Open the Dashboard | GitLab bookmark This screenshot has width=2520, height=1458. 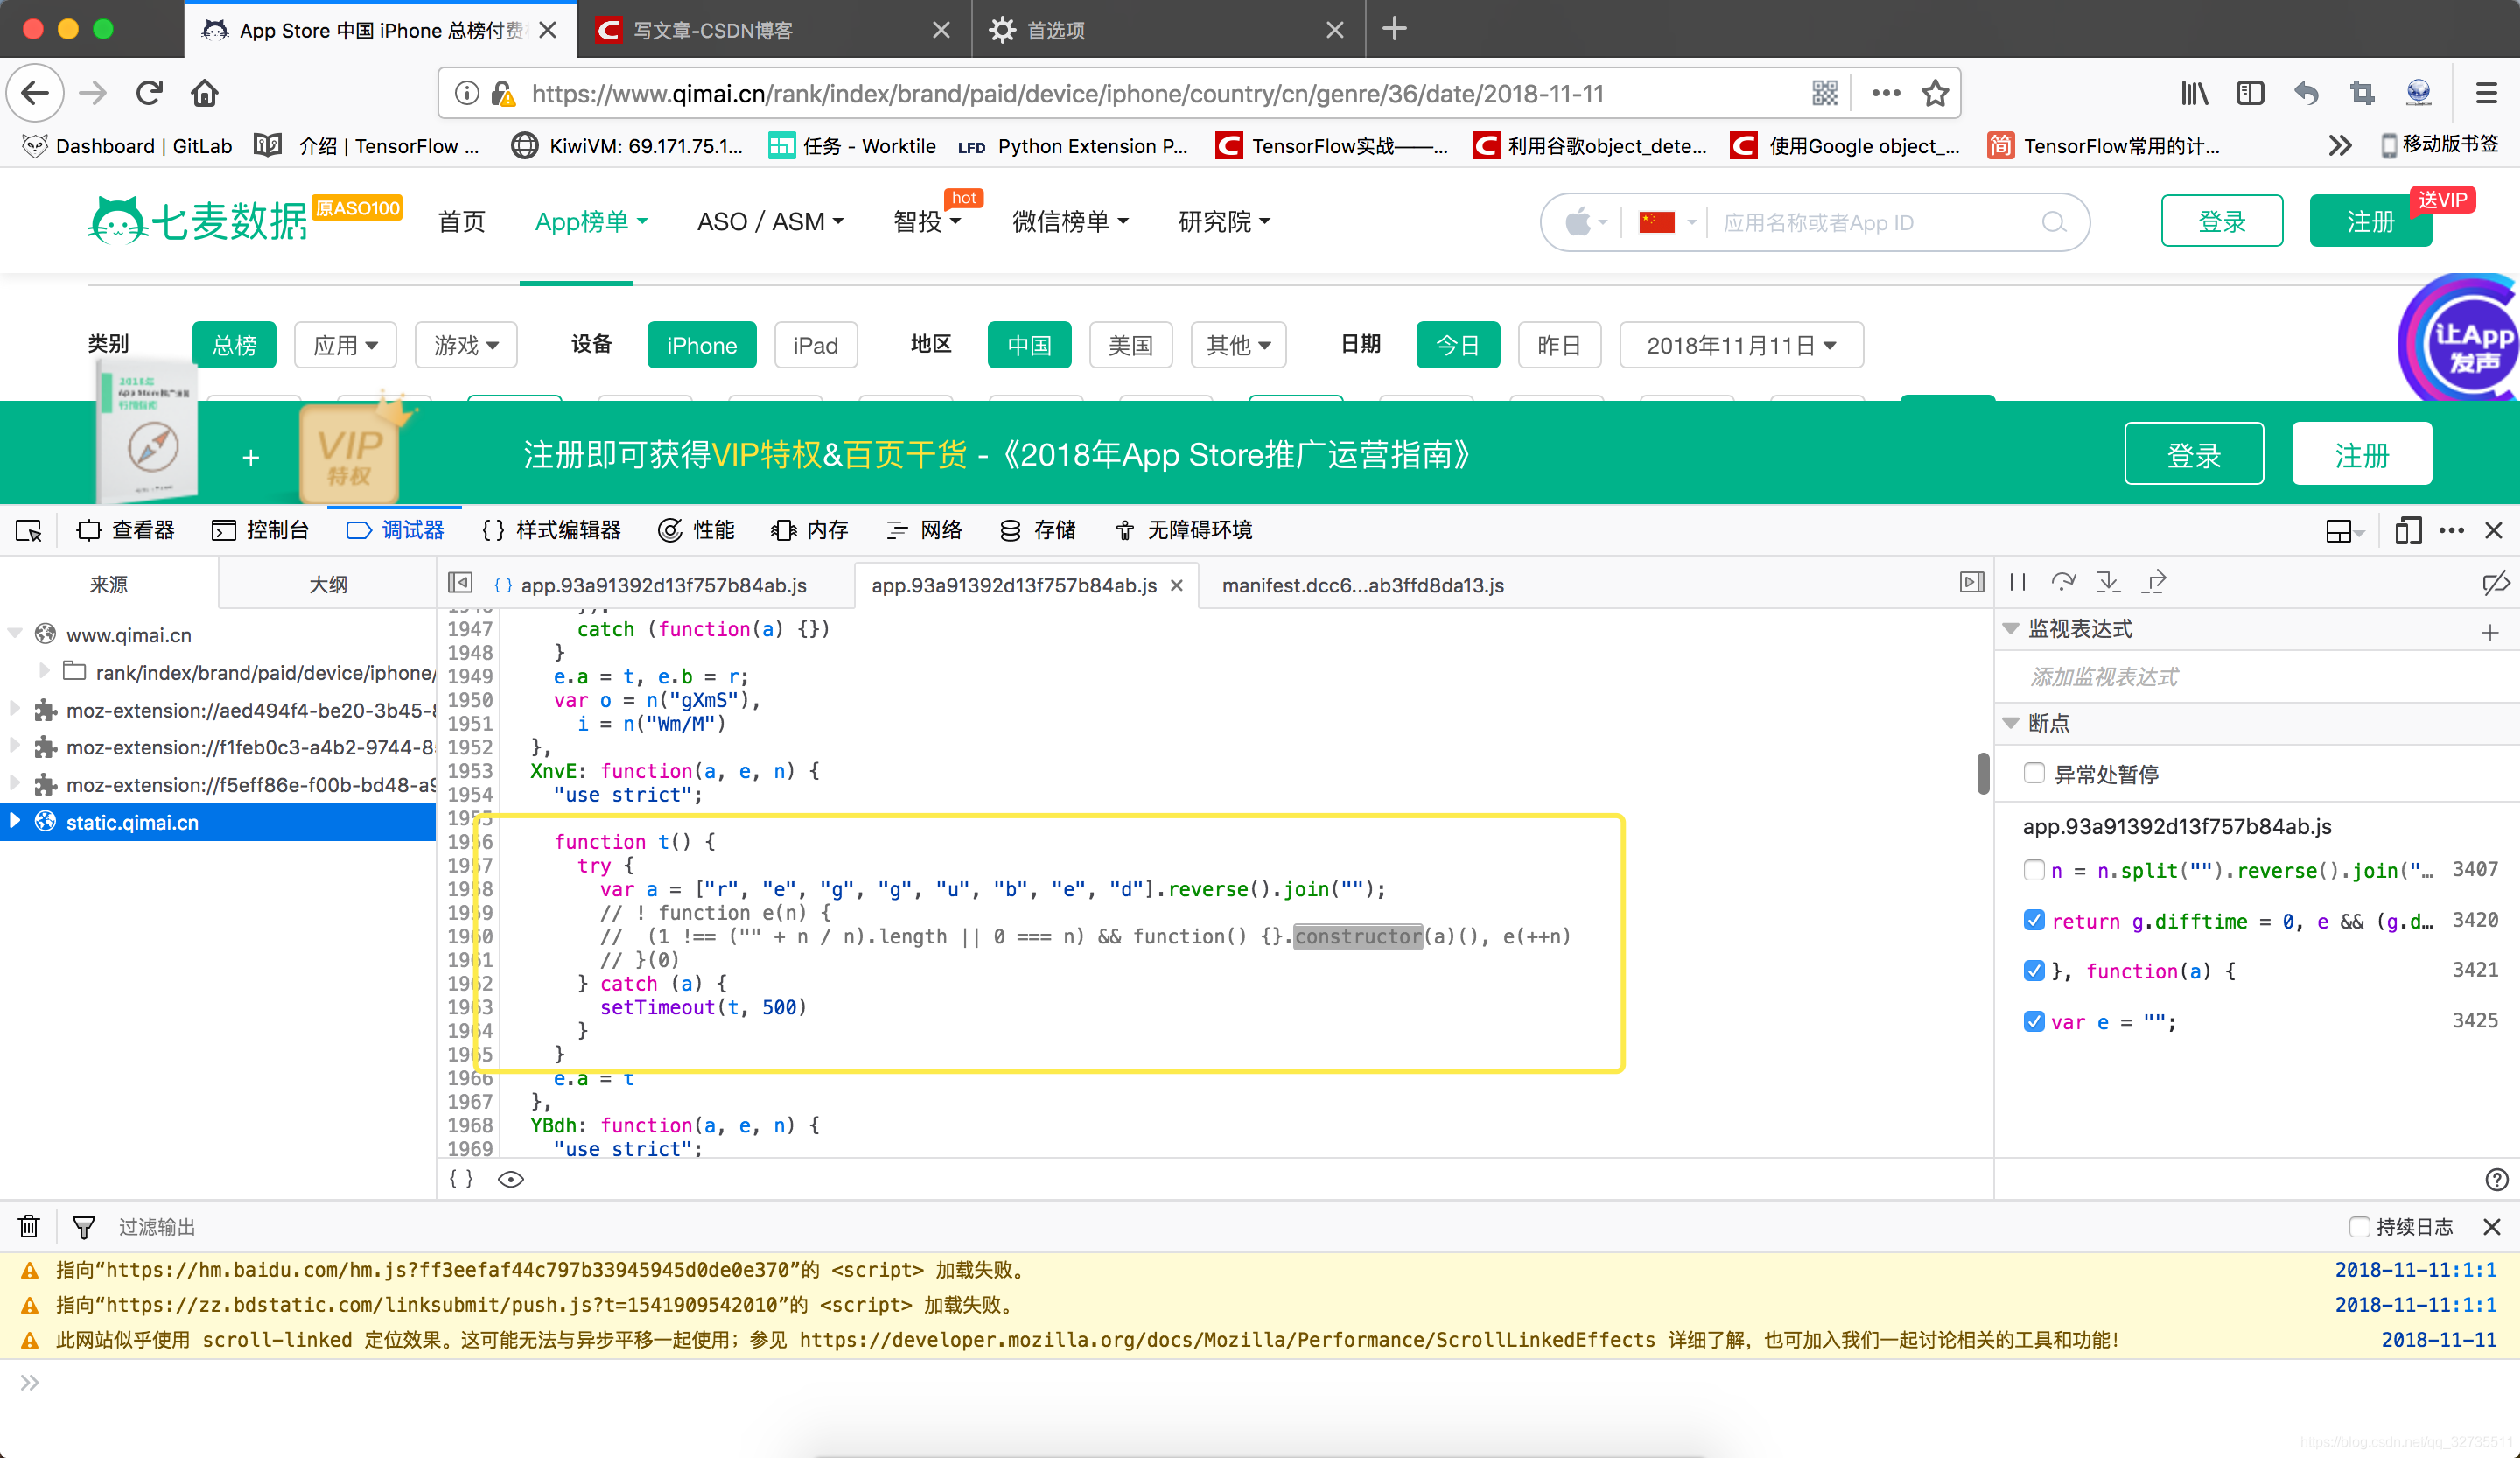point(127,146)
